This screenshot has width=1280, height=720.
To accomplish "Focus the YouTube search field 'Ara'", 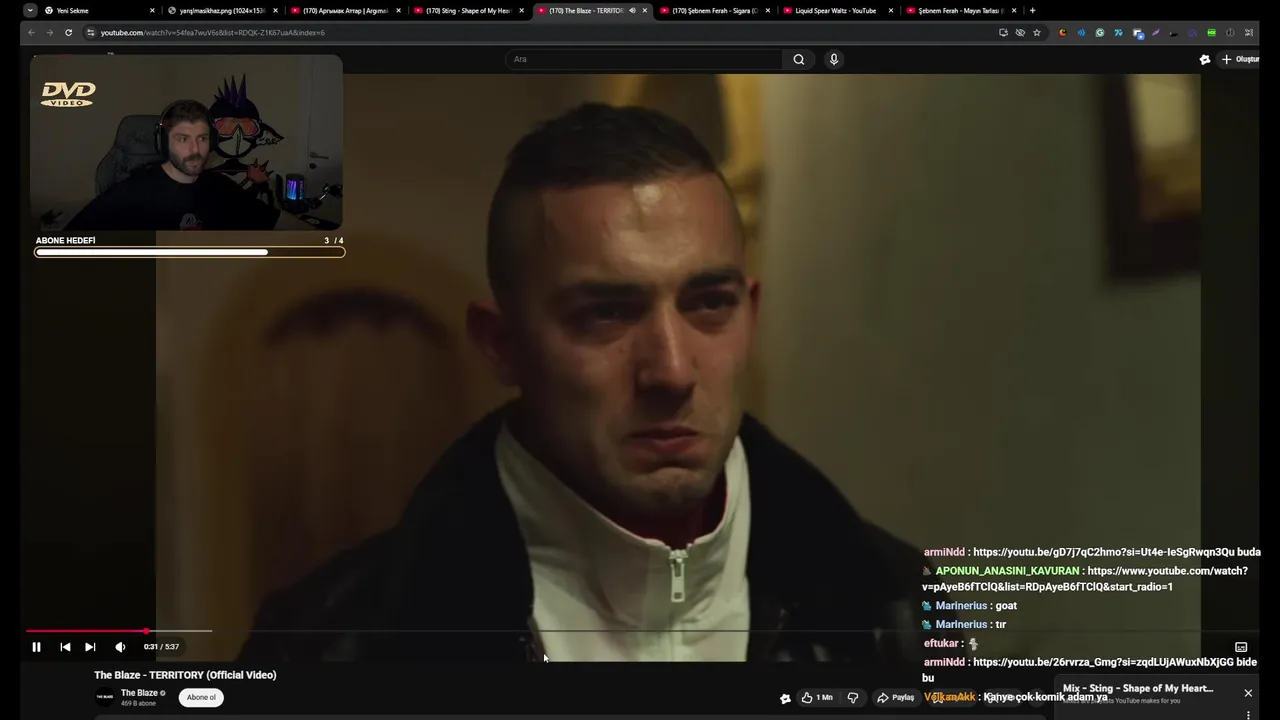I will click(645, 59).
